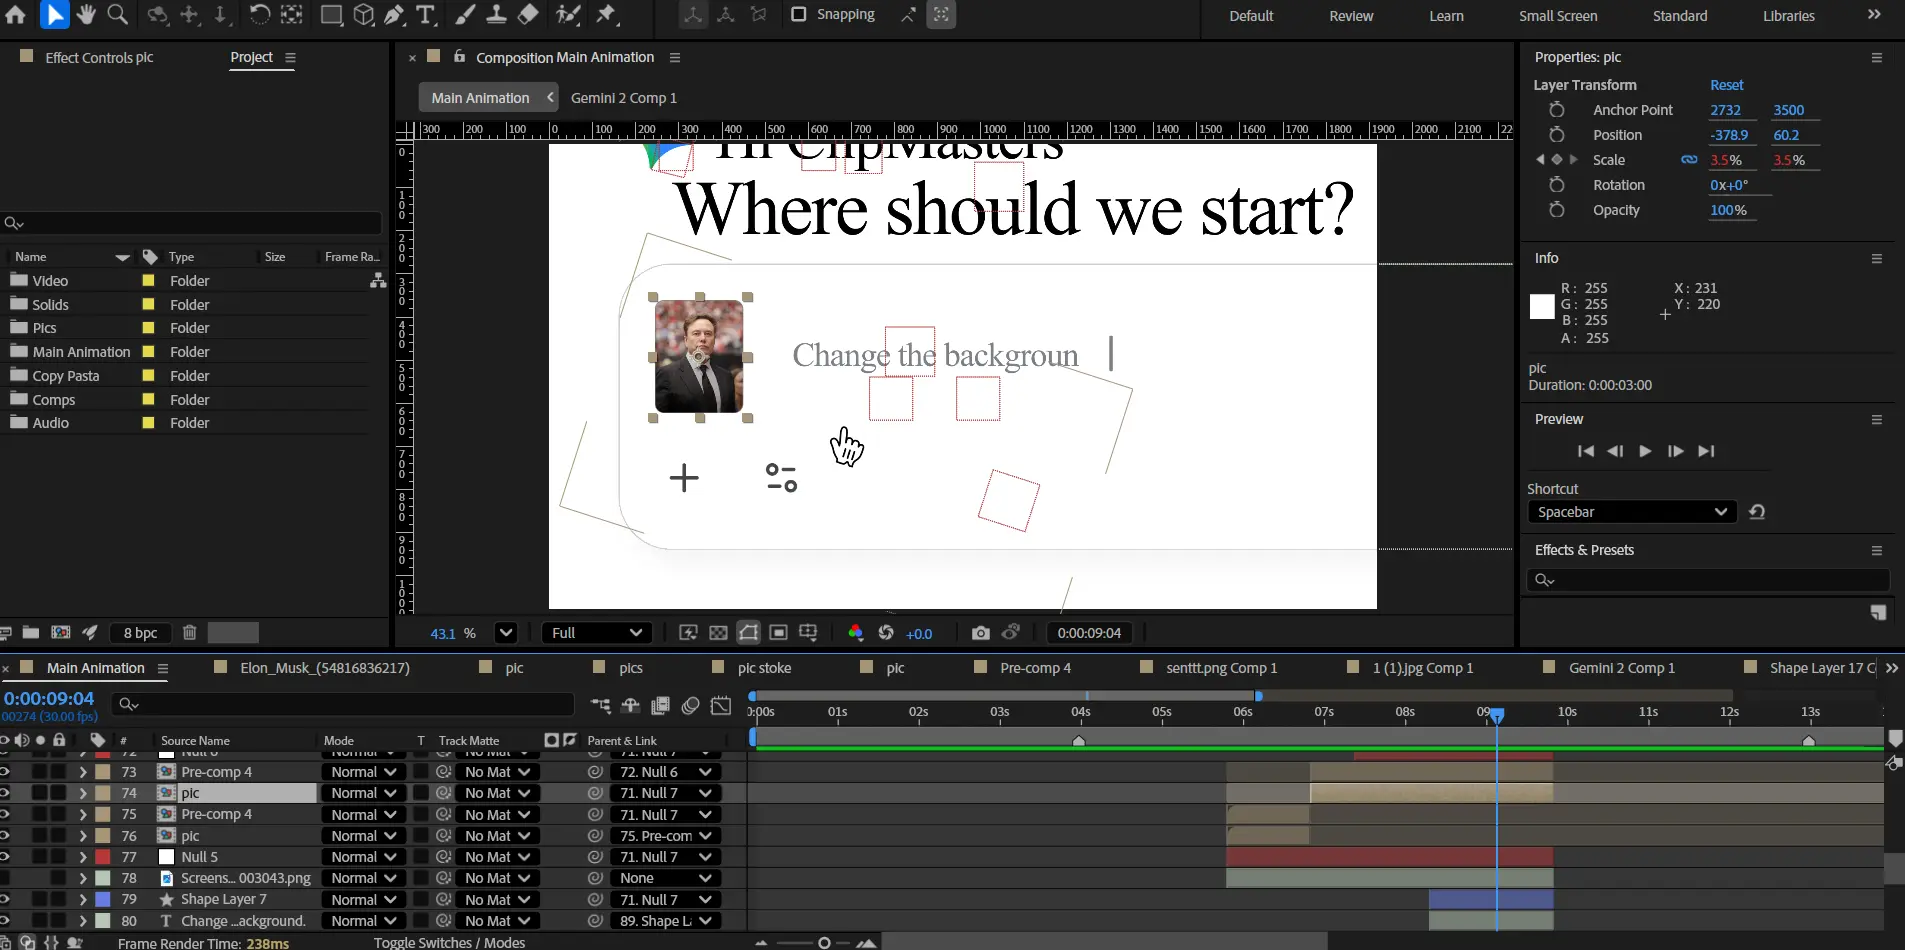Delete selected project item with trash icon
The width and height of the screenshot is (1905, 950).
pos(190,633)
